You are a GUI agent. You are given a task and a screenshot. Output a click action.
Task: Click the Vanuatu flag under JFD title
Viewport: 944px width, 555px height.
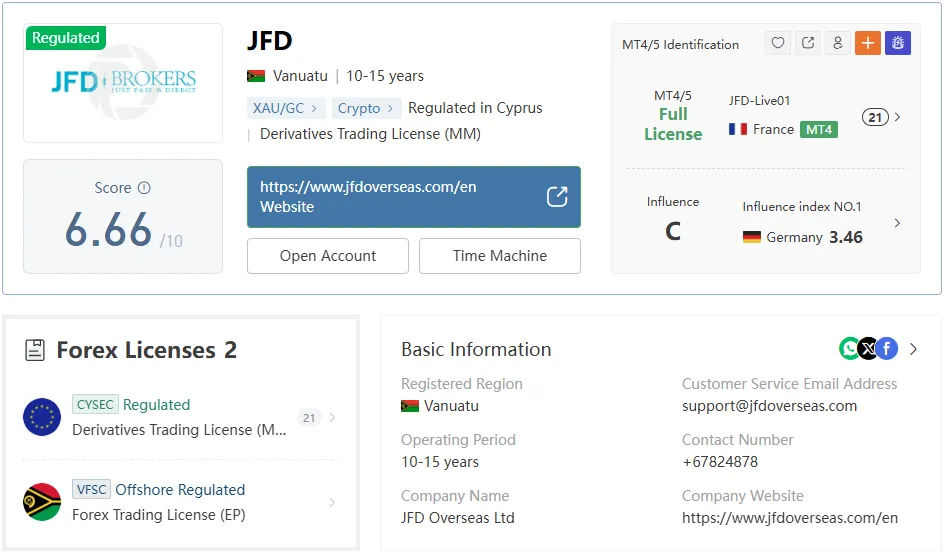(x=256, y=76)
